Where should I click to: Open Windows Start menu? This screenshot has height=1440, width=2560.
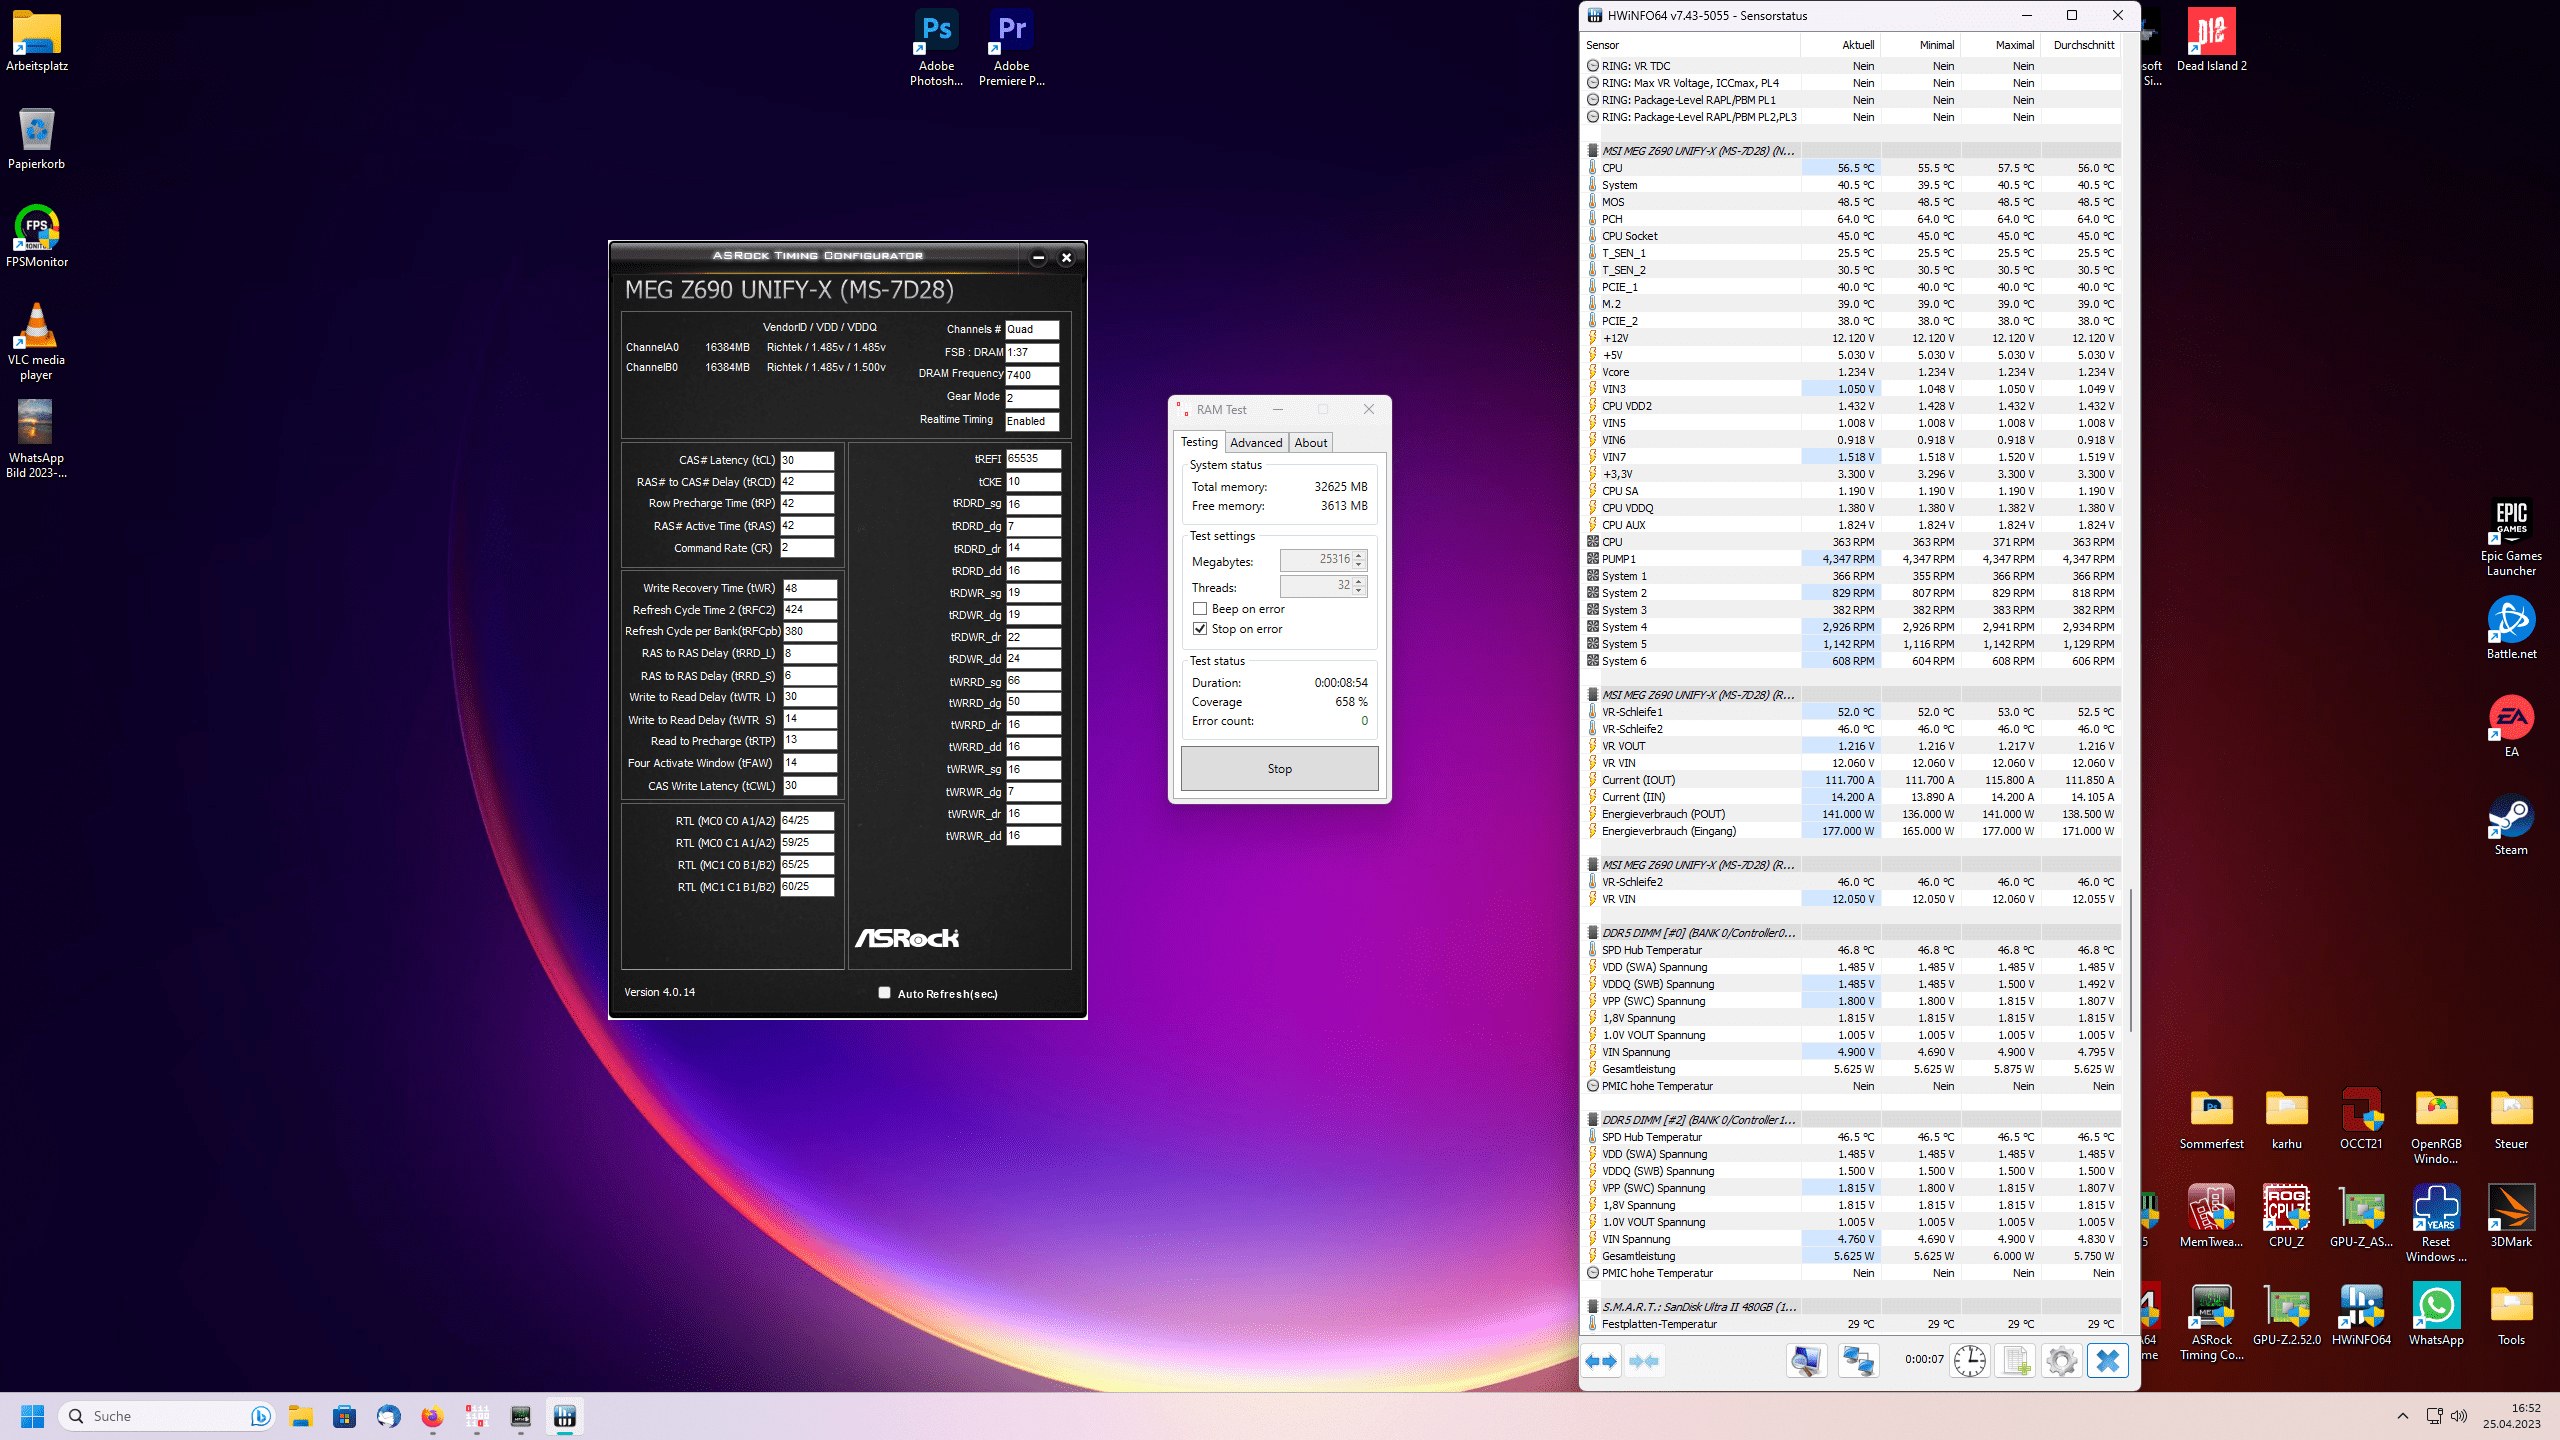pyautogui.click(x=32, y=1416)
